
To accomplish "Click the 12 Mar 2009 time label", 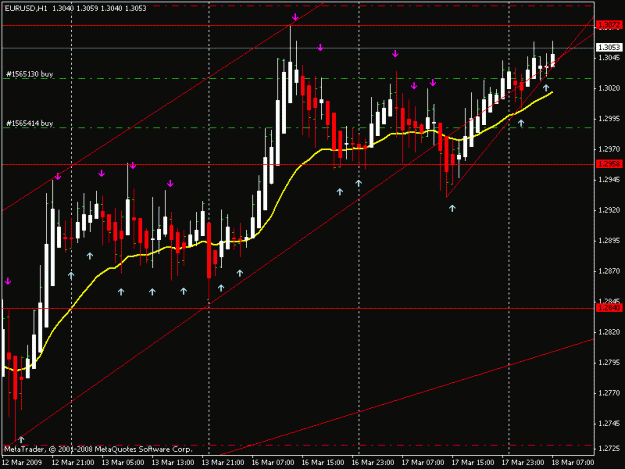I will 22,462.
